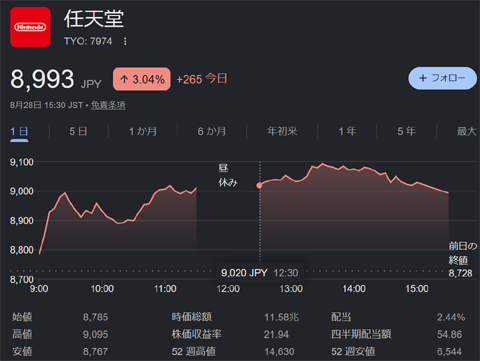The width and height of the screenshot is (480, 361).
Task: Click the 始値 value 8,785
Action: pos(95,317)
